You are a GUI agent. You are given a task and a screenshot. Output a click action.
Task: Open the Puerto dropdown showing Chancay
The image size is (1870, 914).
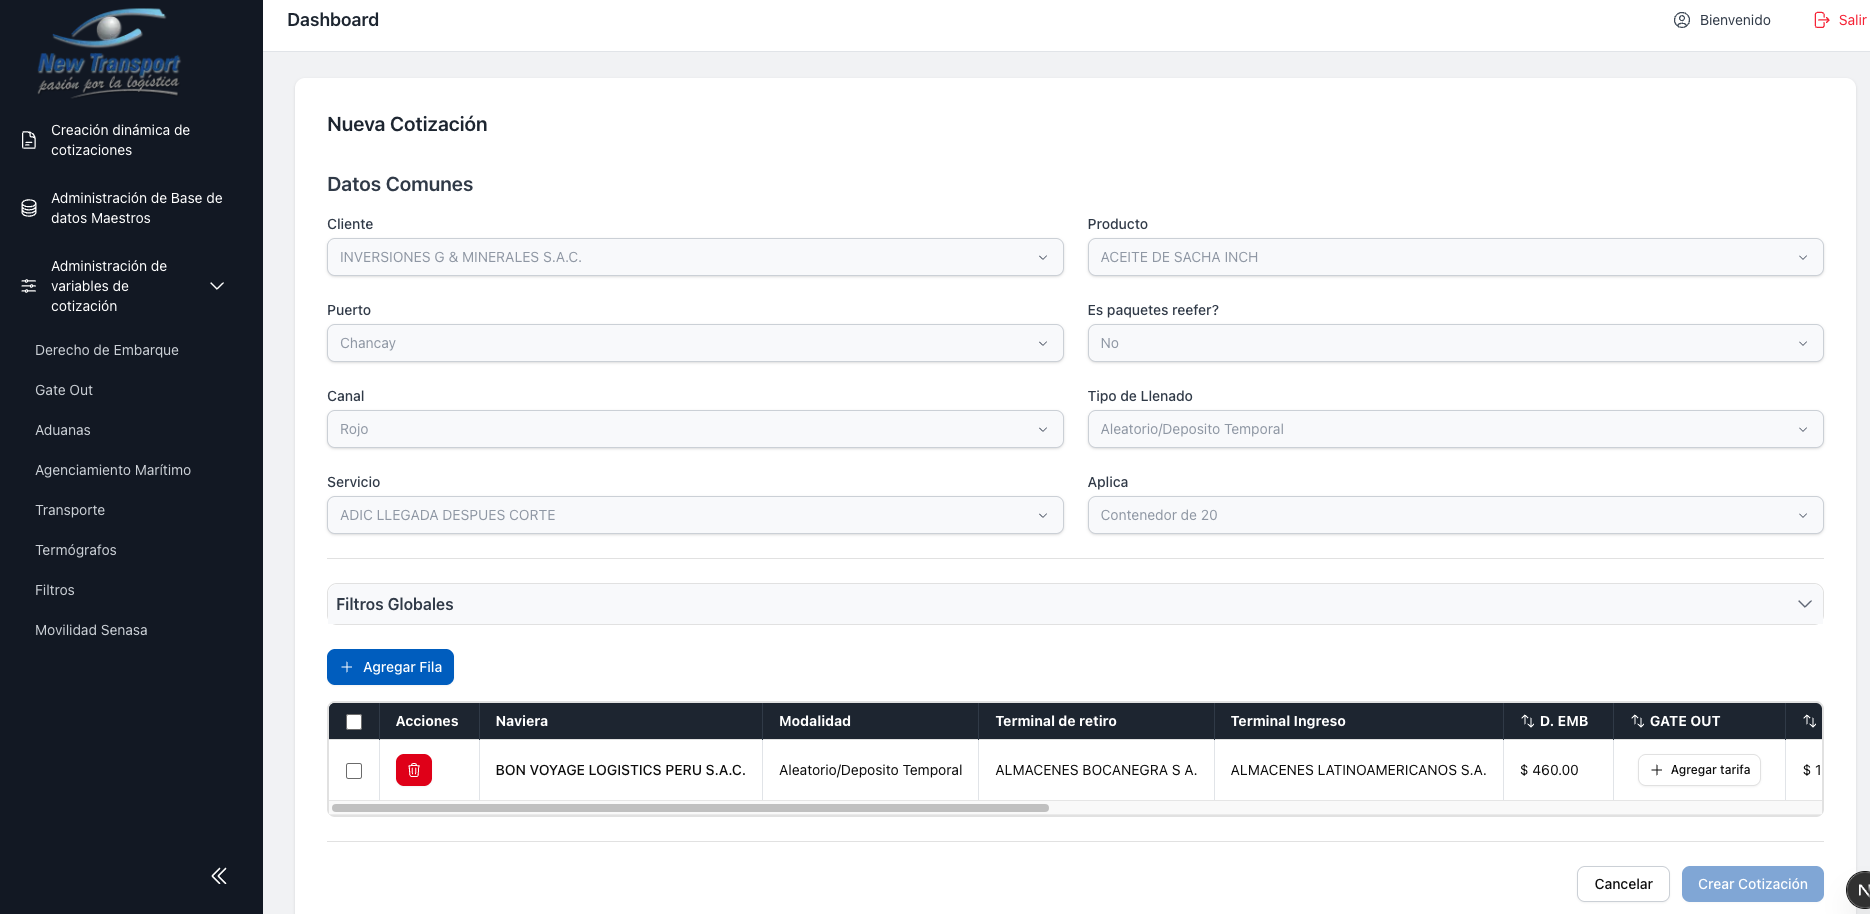click(x=694, y=343)
